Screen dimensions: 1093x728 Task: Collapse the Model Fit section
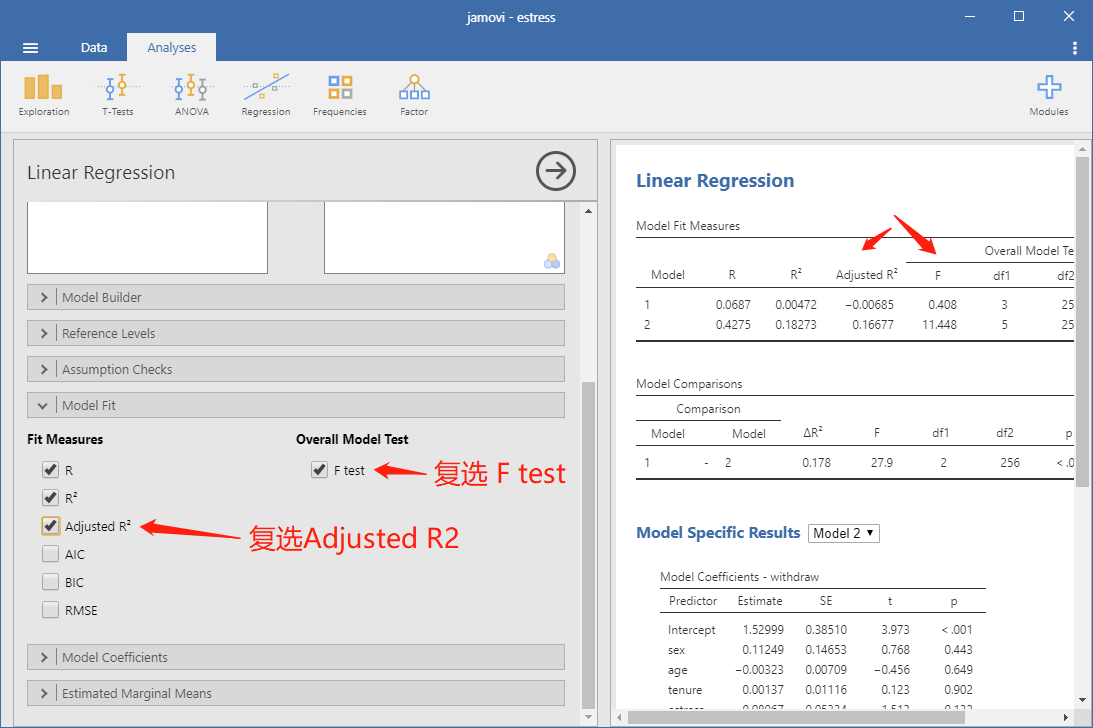point(296,405)
